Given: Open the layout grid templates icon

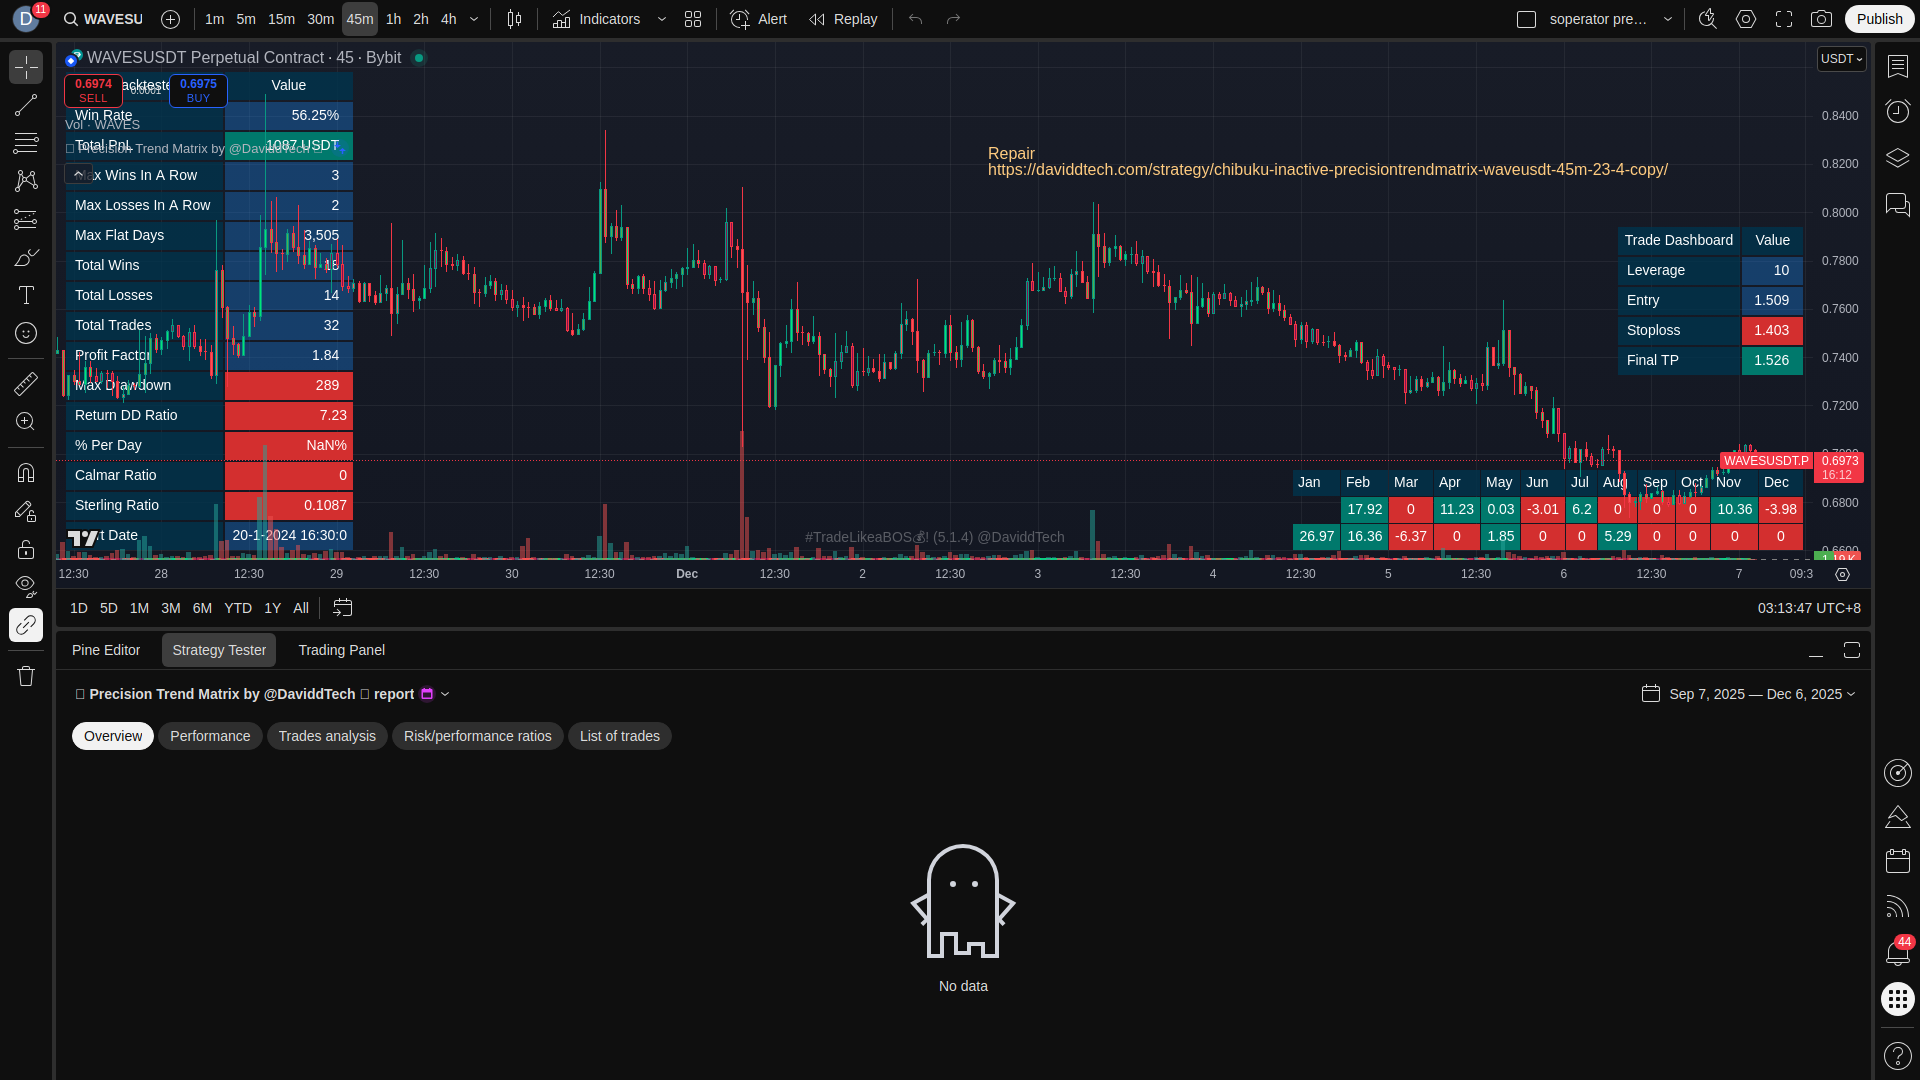Looking at the screenshot, I should [693, 19].
